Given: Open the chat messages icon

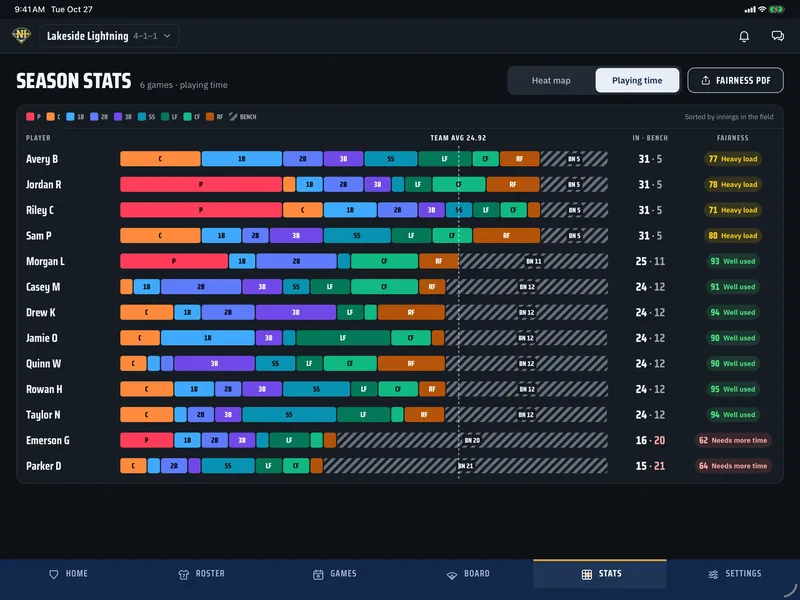Looking at the screenshot, I should 778,36.
